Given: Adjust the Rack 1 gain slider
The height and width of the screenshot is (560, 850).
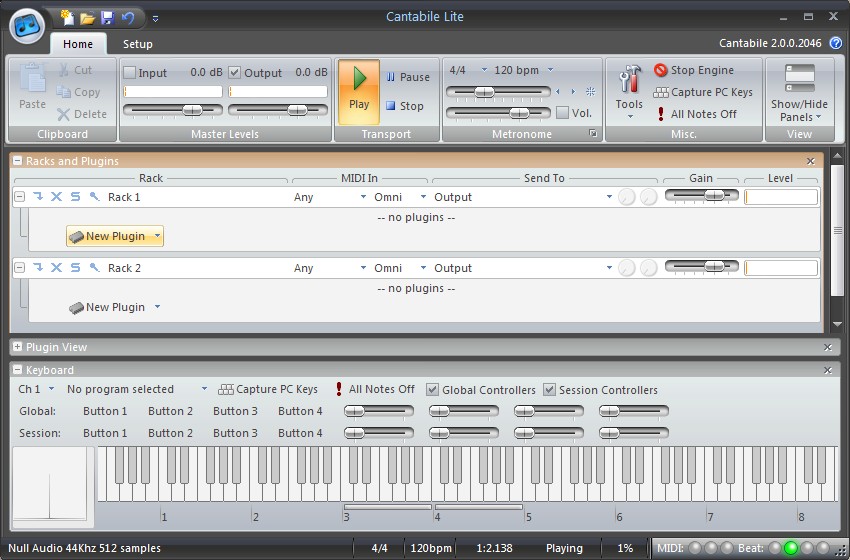Looking at the screenshot, I should pyautogui.click(x=701, y=196).
